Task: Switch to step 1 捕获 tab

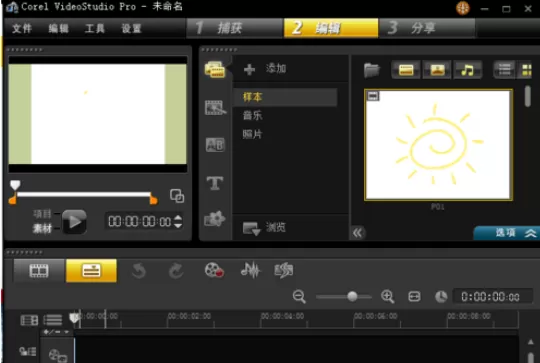Action: [x=234, y=28]
